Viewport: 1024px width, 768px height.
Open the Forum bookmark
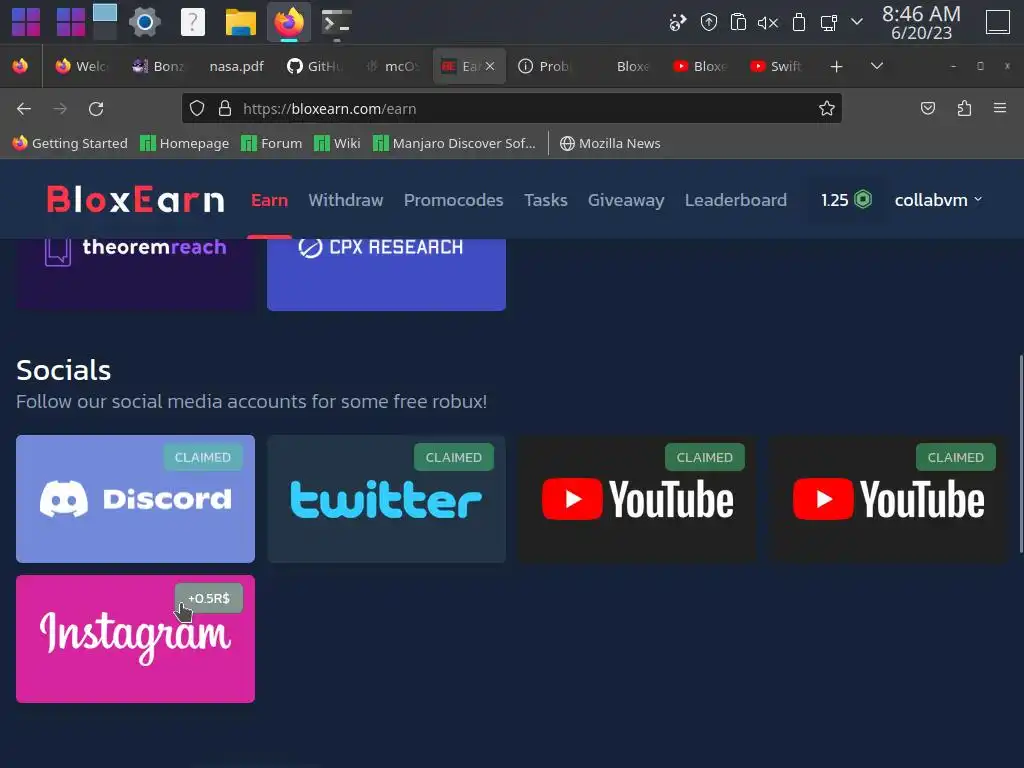272,143
